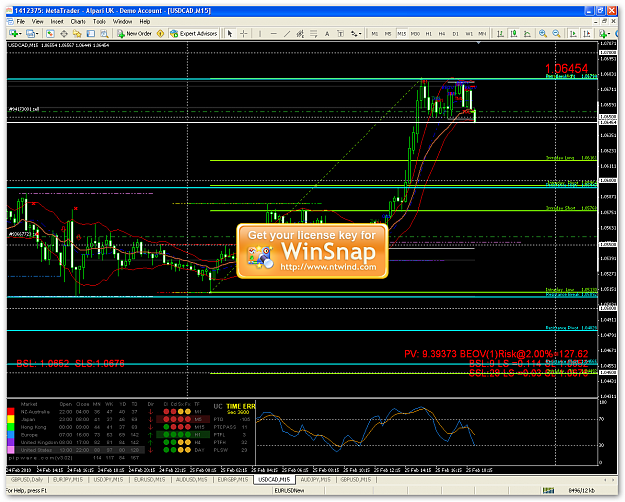Zoom out the chart
The height and width of the screenshot is (502, 625).
pyautogui.click(x=556, y=34)
